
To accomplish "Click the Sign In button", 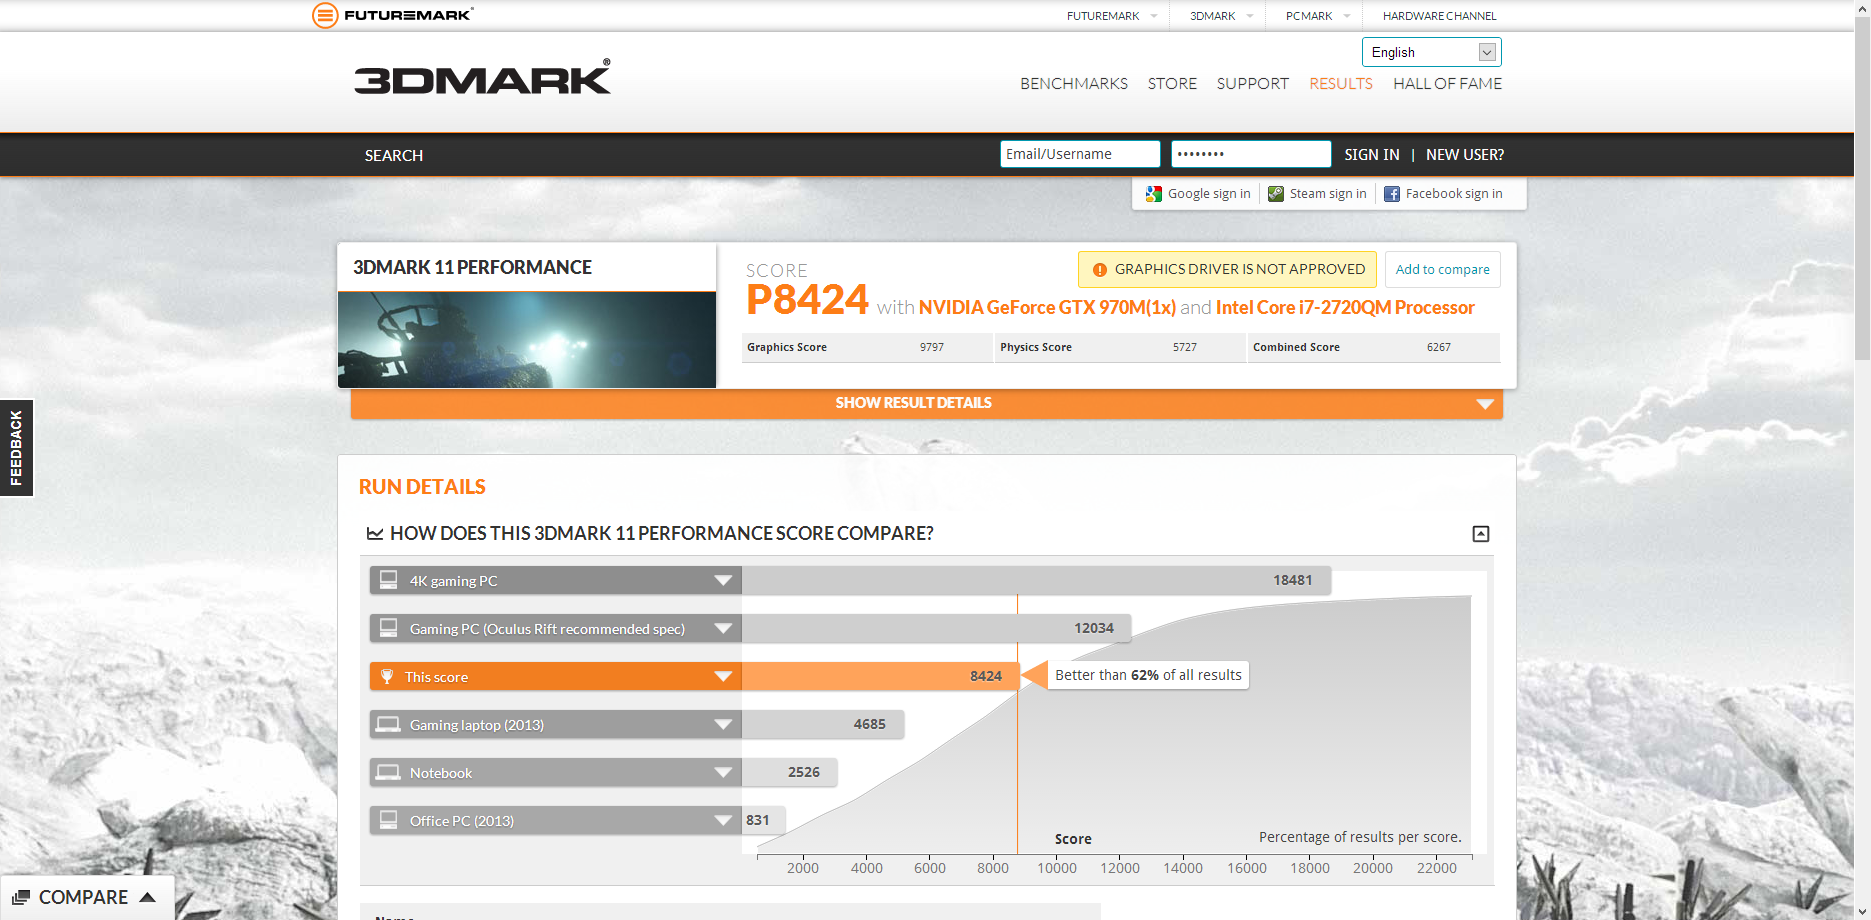I will [1371, 154].
